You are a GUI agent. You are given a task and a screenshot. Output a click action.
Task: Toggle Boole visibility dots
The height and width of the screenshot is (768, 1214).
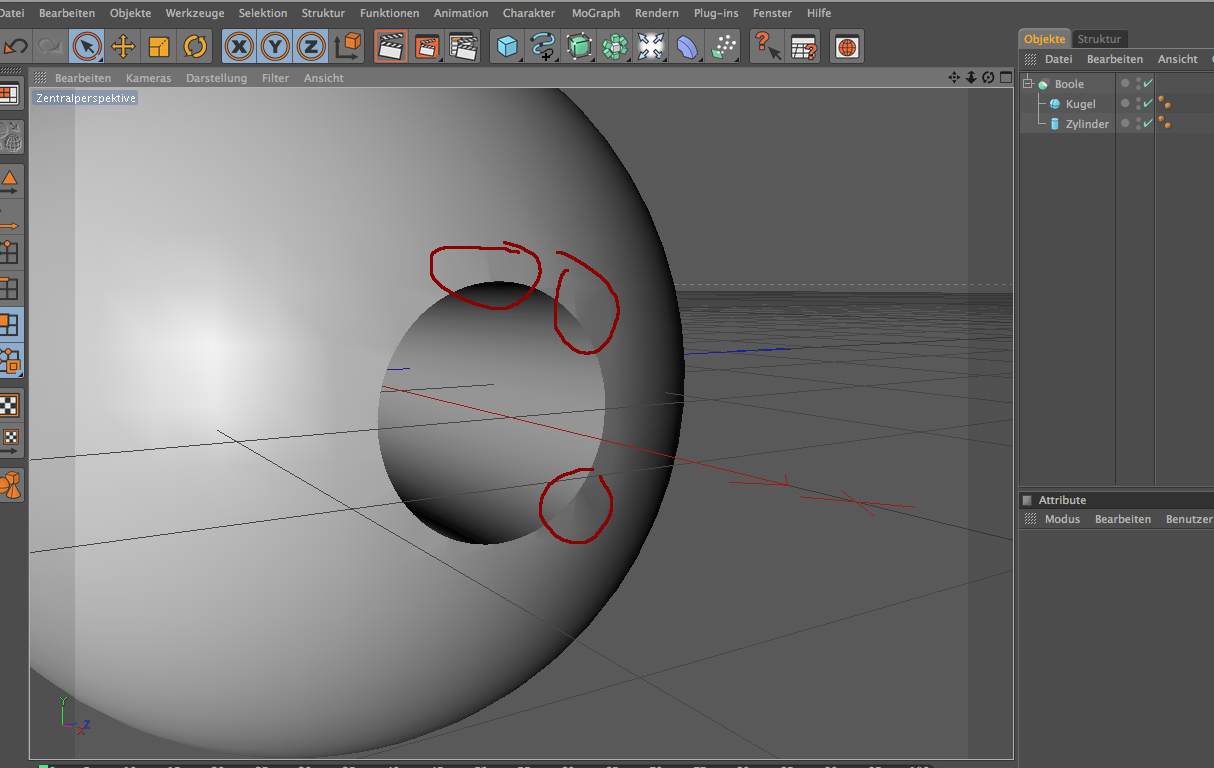(x=1138, y=84)
